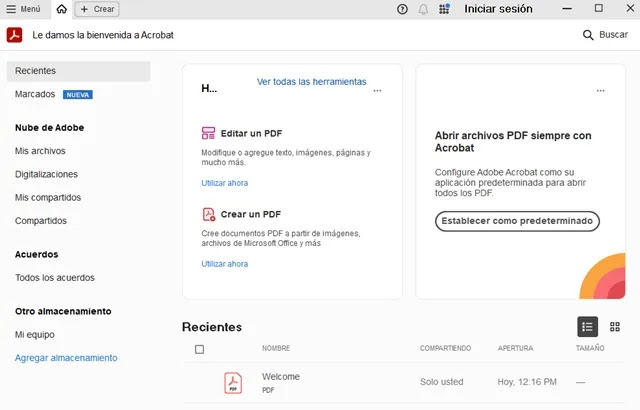Open Digitalizaciones in the sidebar
The width and height of the screenshot is (640, 410).
point(46,174)
